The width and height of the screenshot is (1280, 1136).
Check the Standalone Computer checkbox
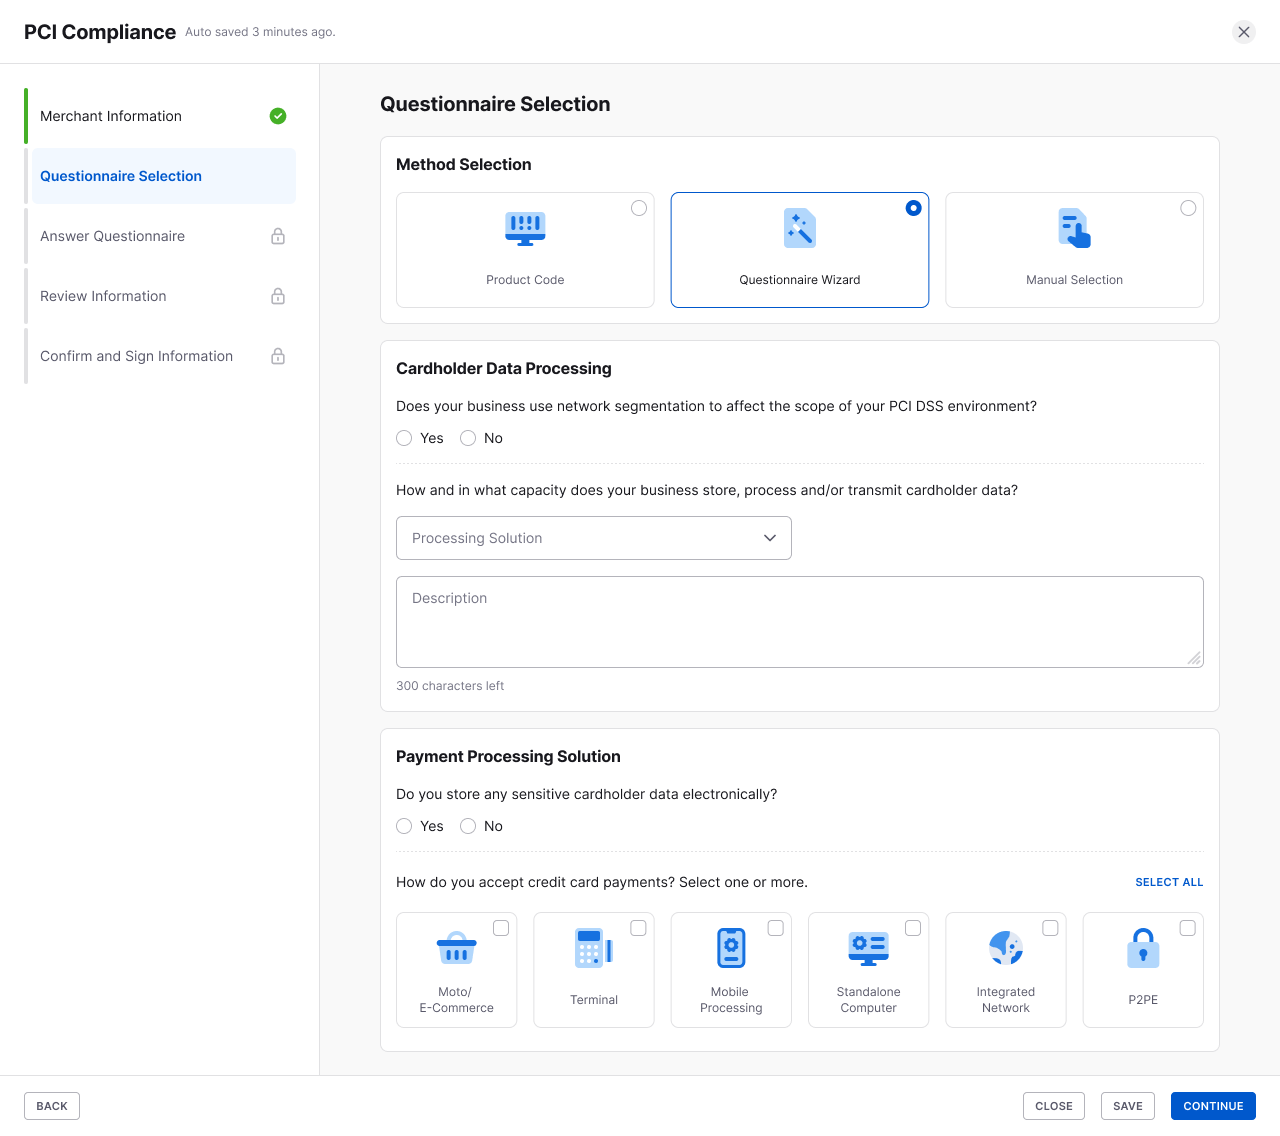point(913,928)
